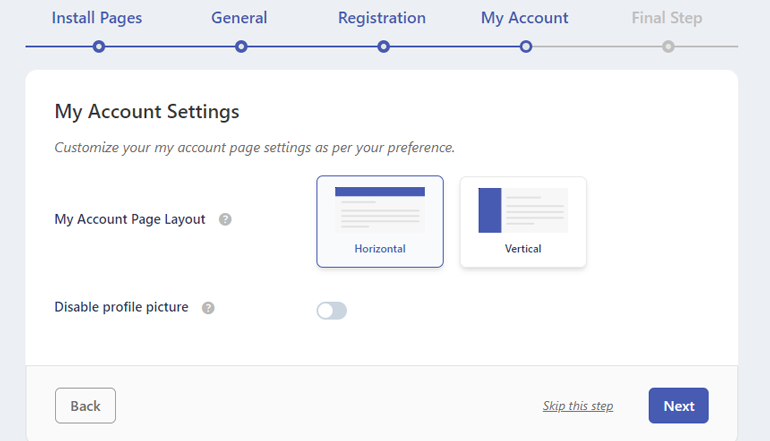Screen dimensions: 770x441
Task: Click the My Account step circle marker
Action: [x=526, y=47]
